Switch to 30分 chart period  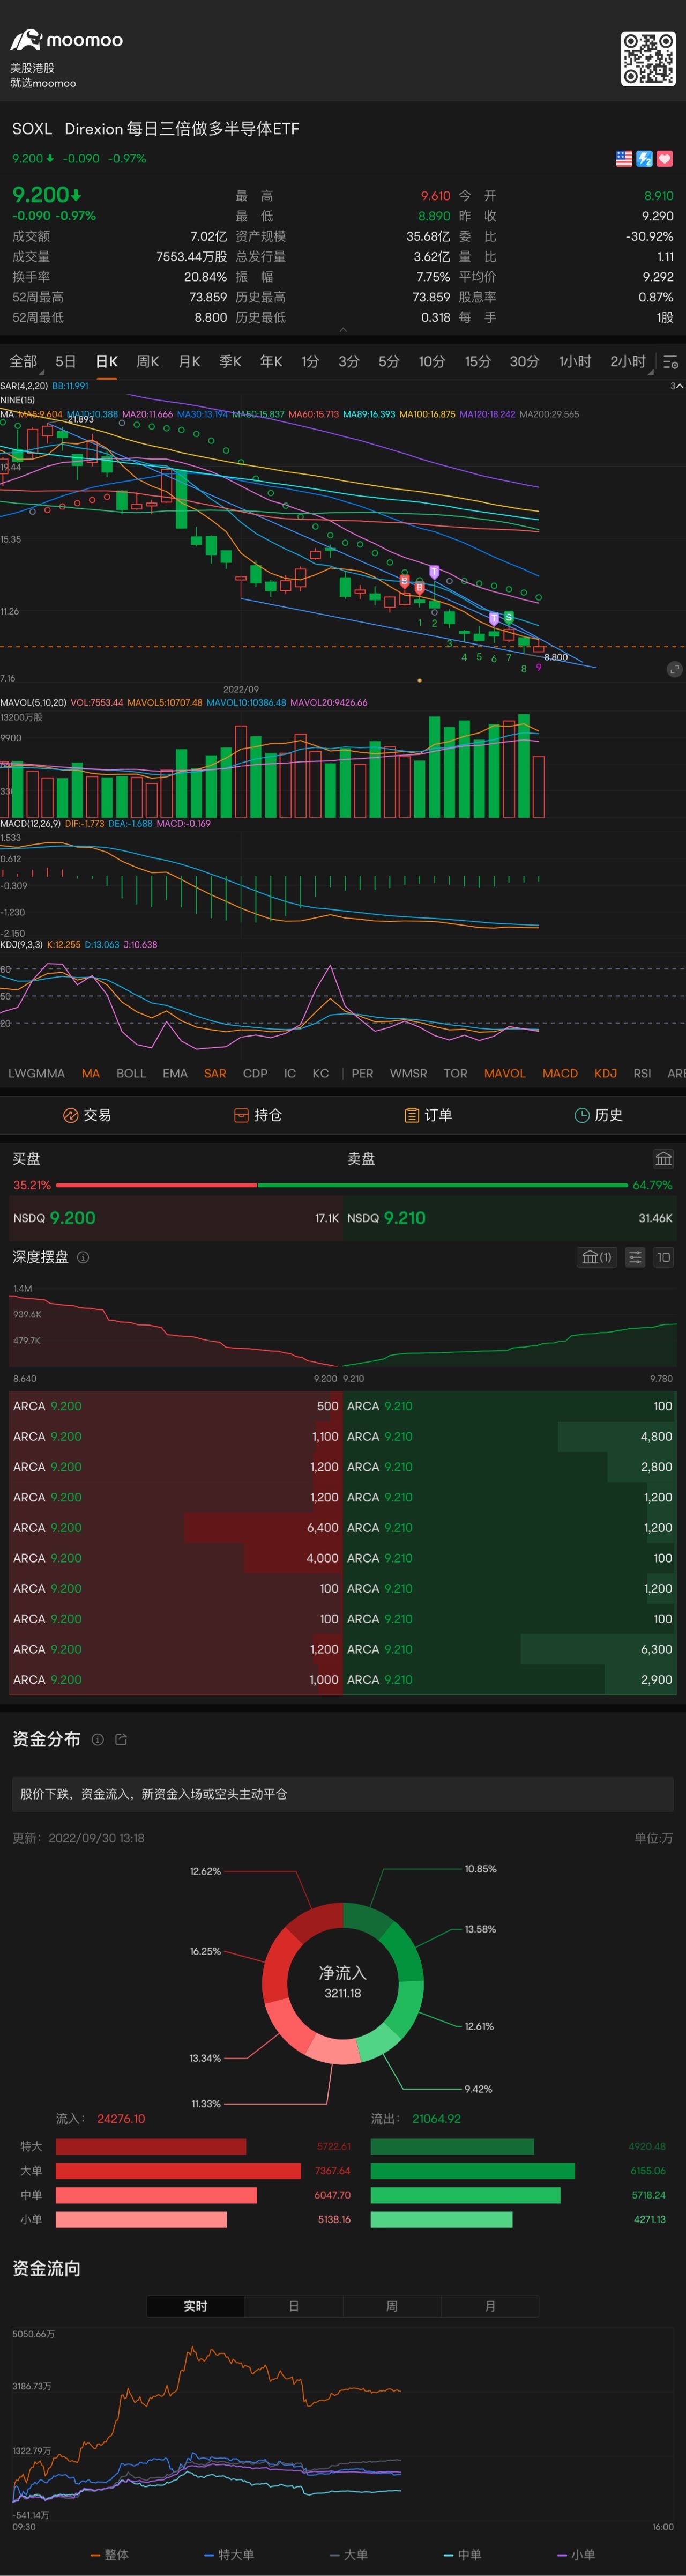coord(524,362)
